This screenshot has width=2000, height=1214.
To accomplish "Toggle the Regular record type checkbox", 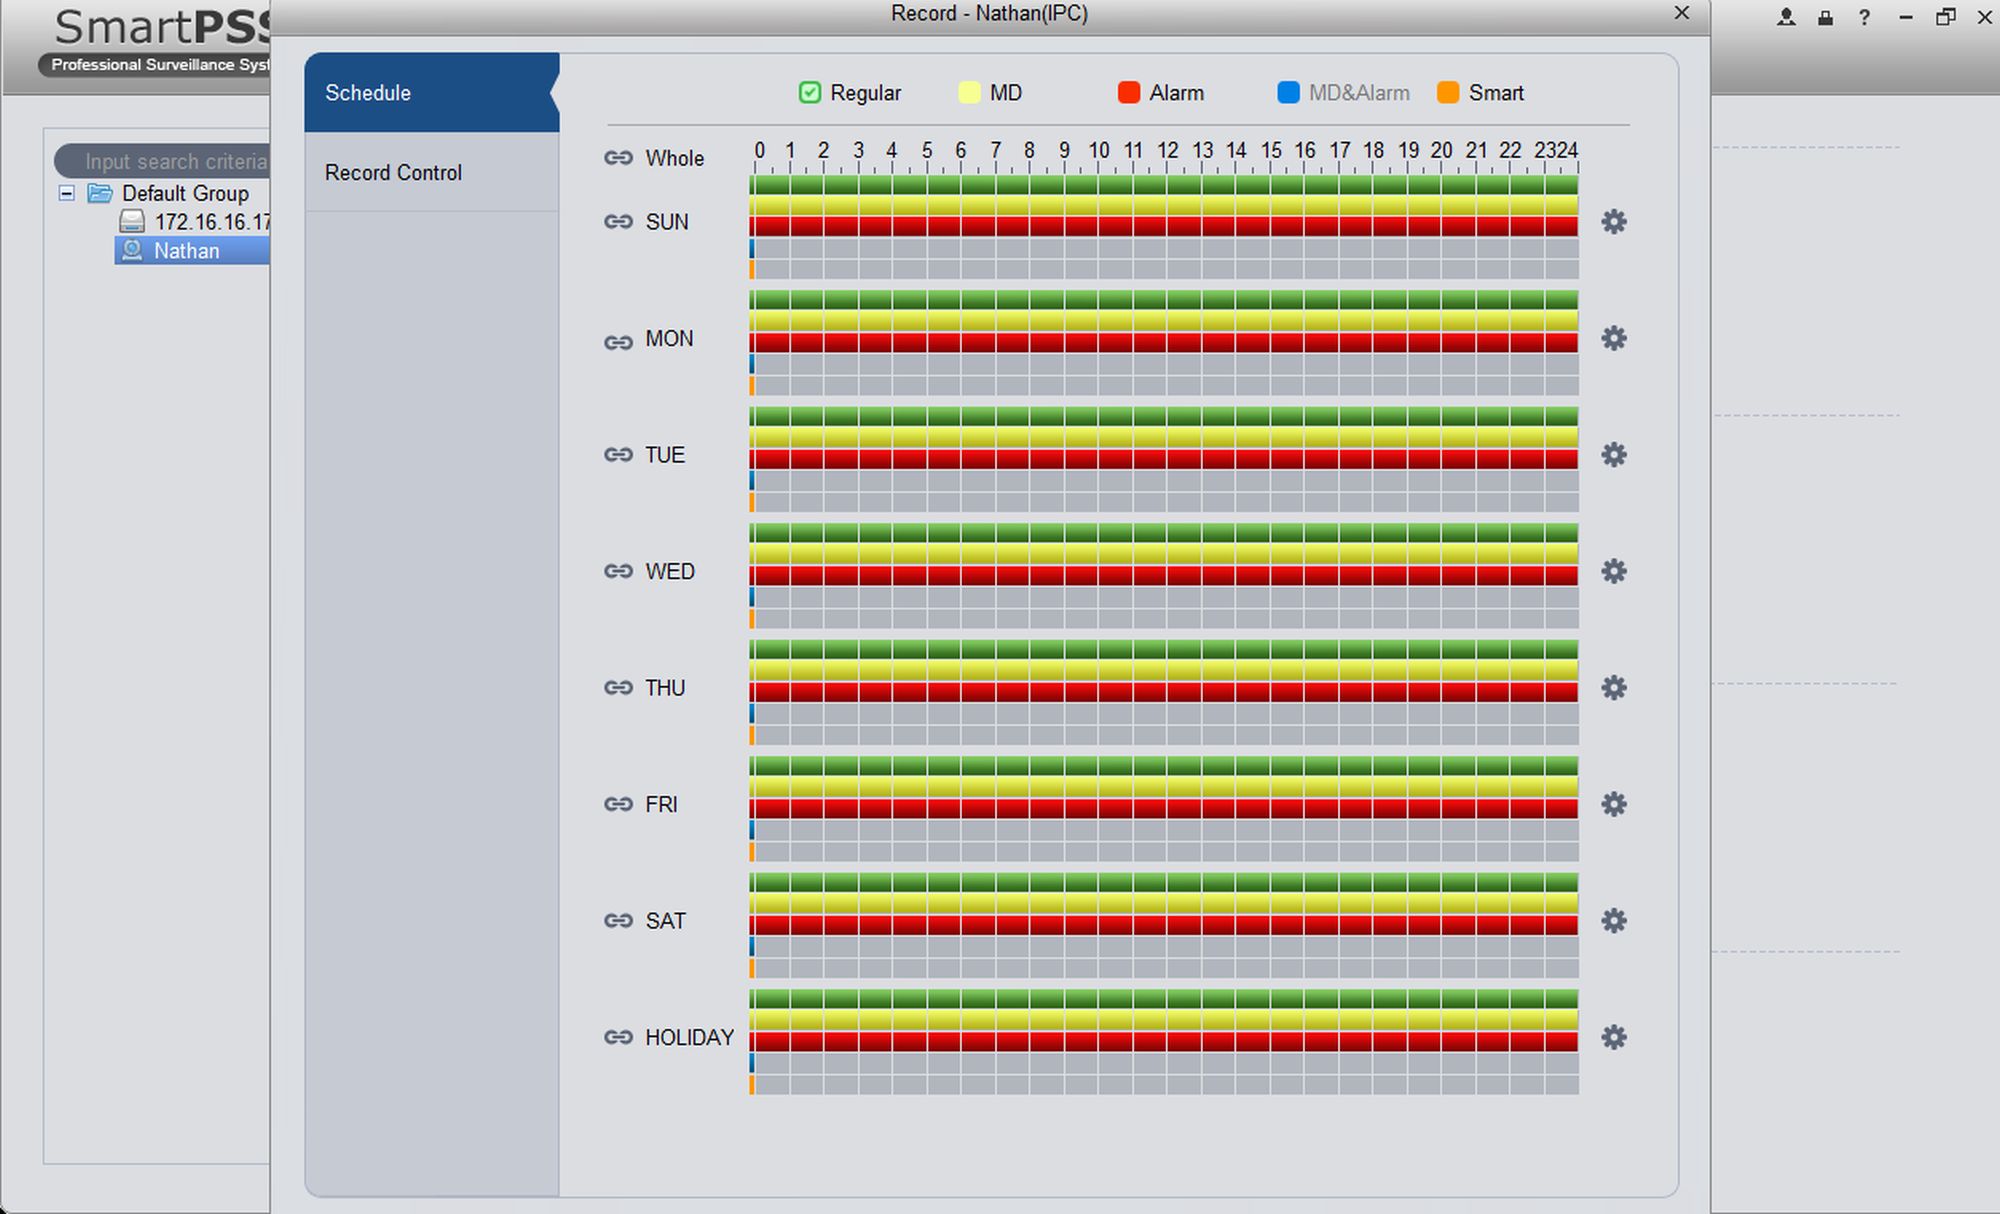I will point(810,93).
